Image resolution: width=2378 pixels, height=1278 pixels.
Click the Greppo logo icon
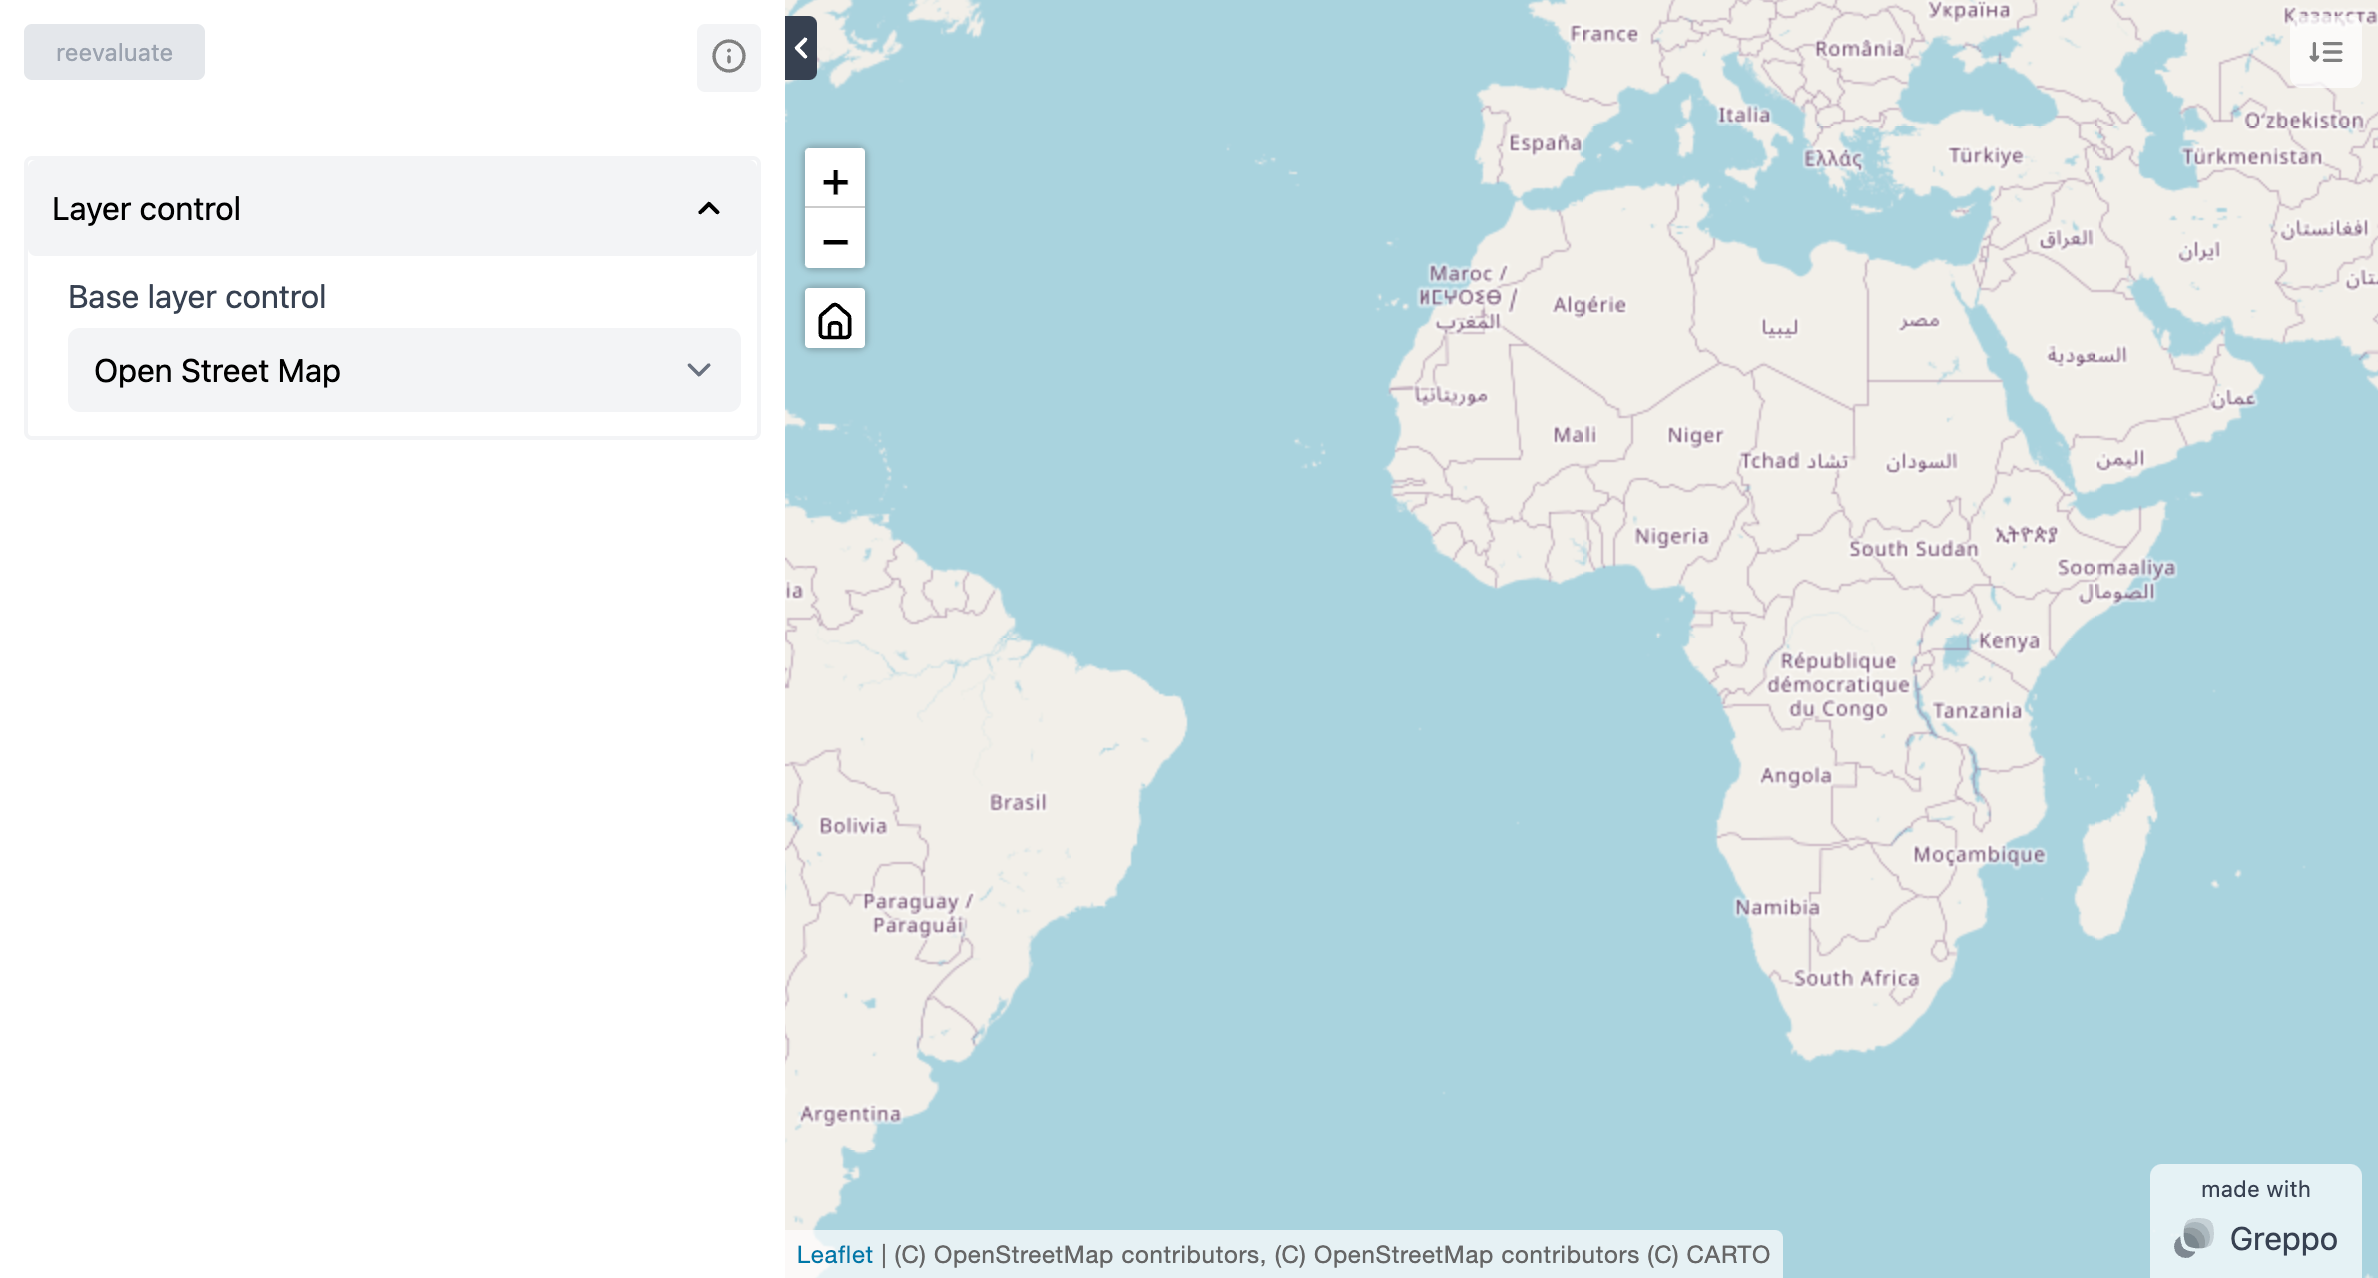(x=2193, y=1238)
